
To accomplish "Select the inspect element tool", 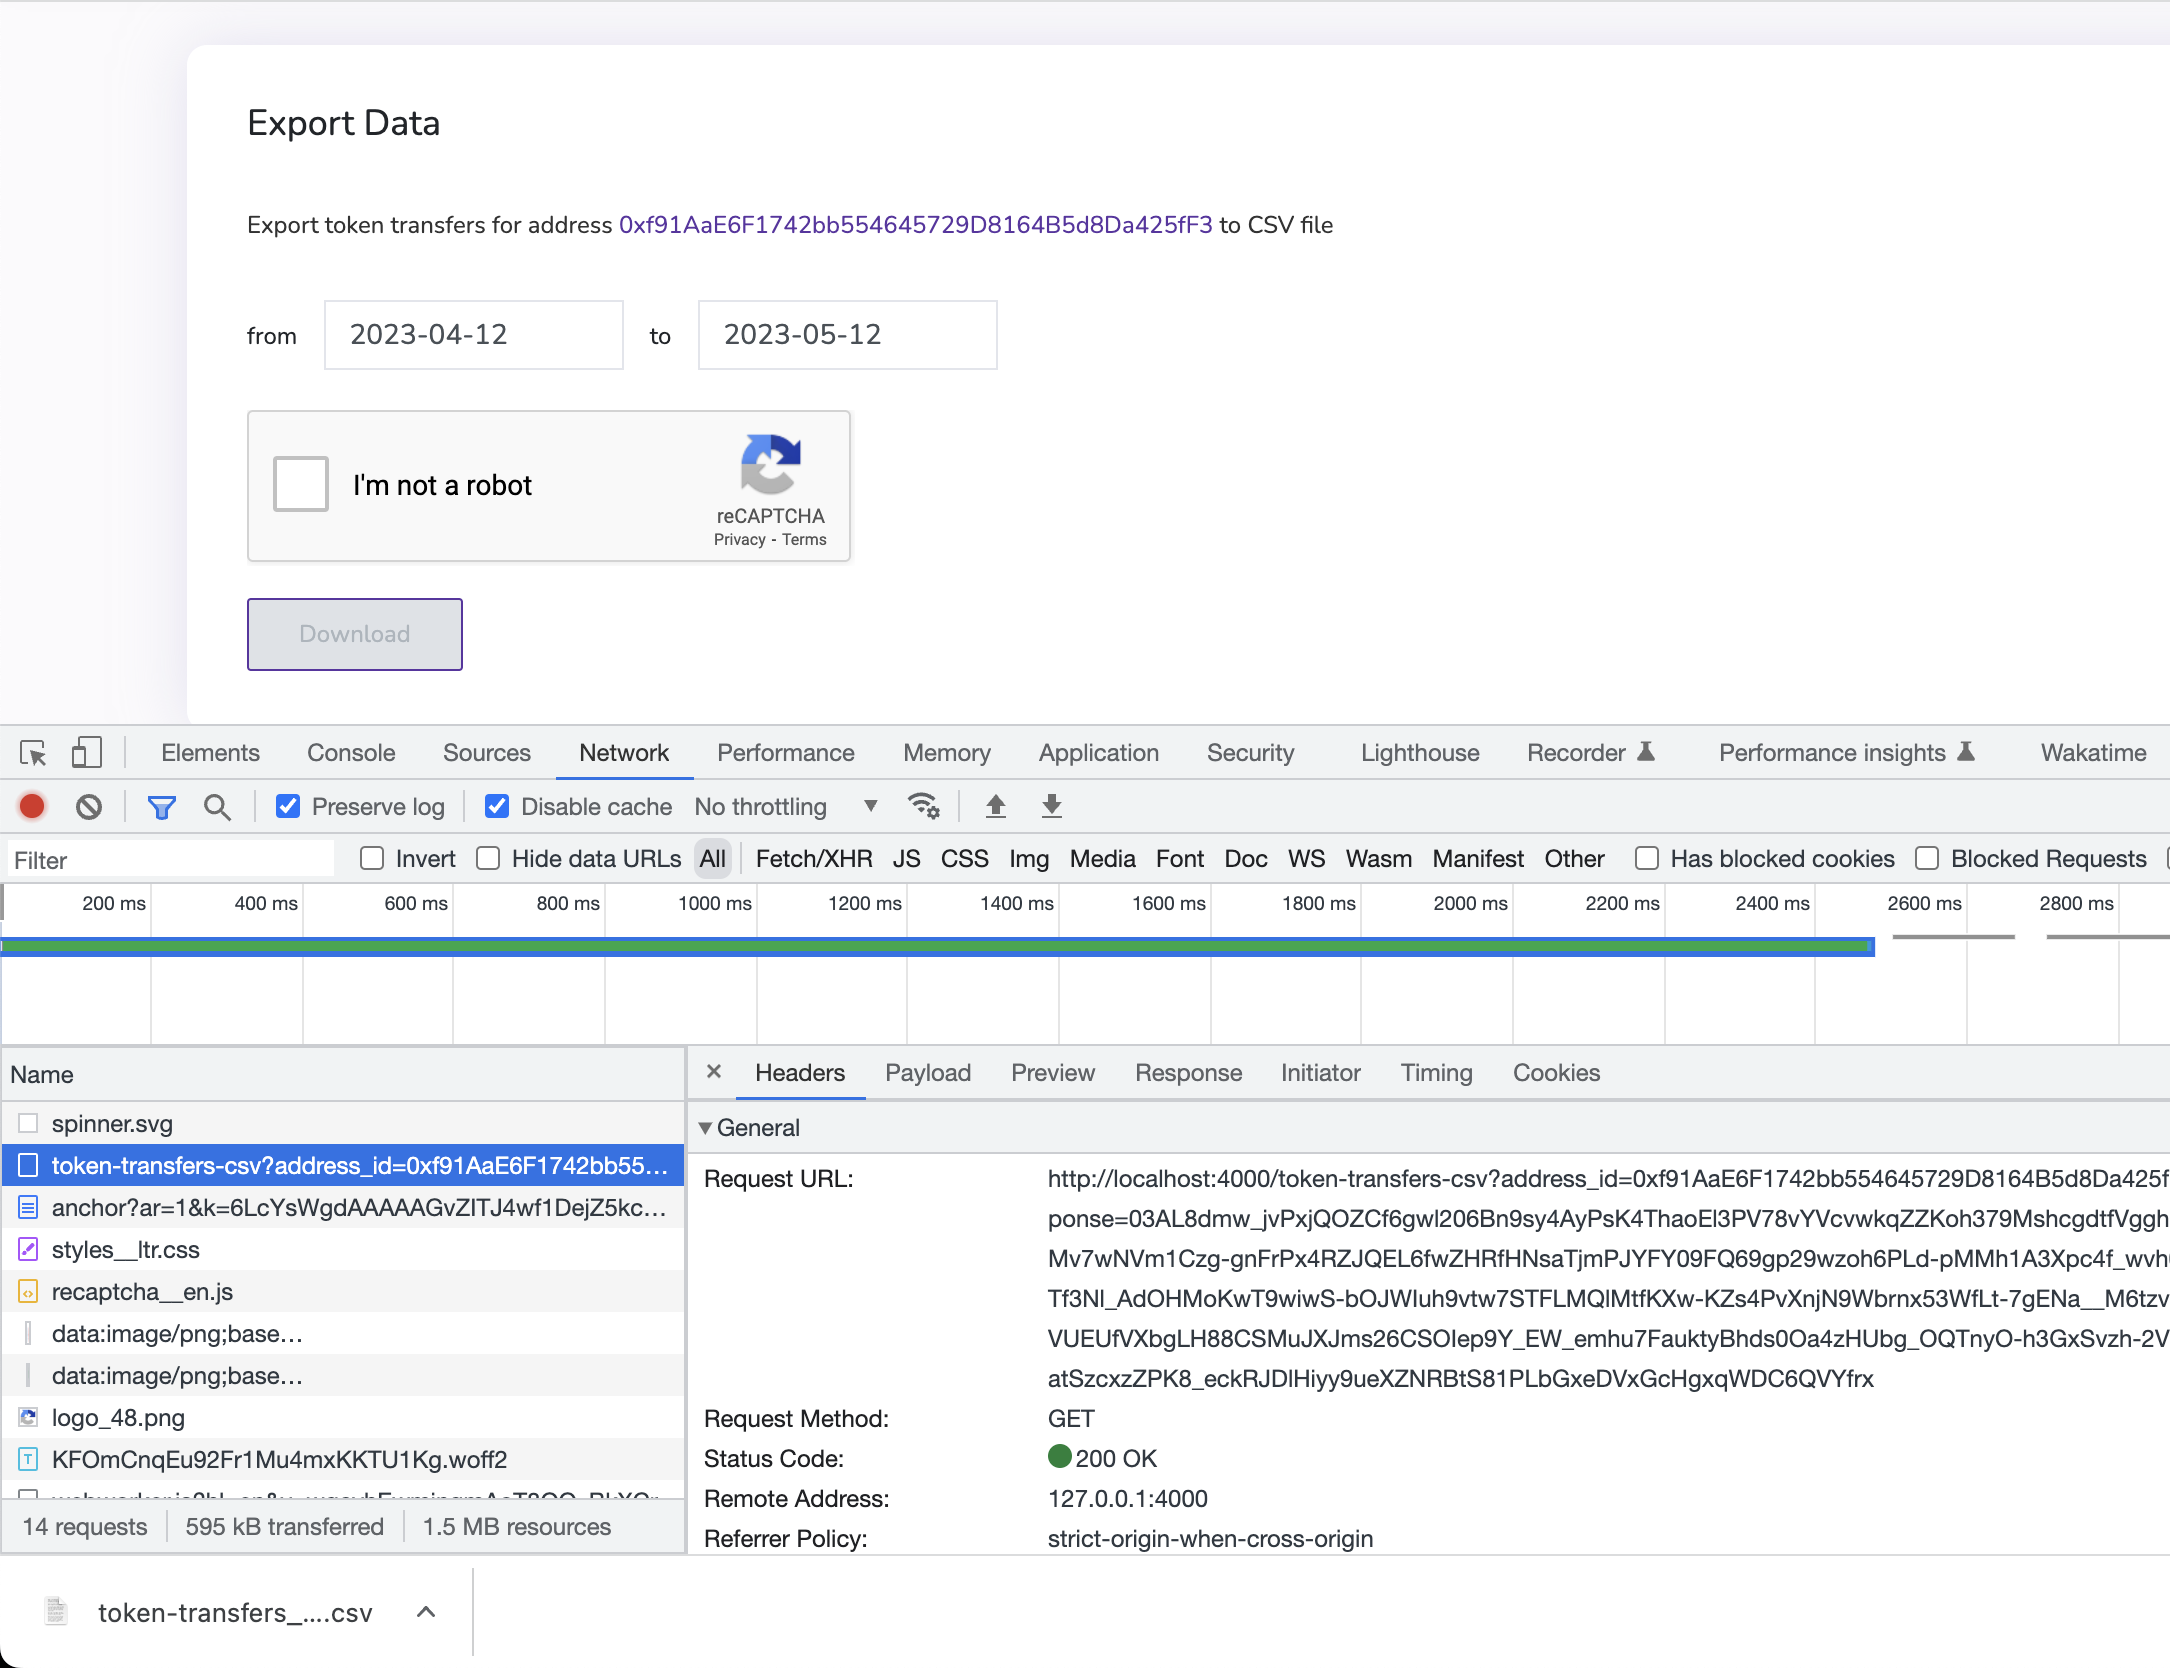I will (x=33, y=753).
